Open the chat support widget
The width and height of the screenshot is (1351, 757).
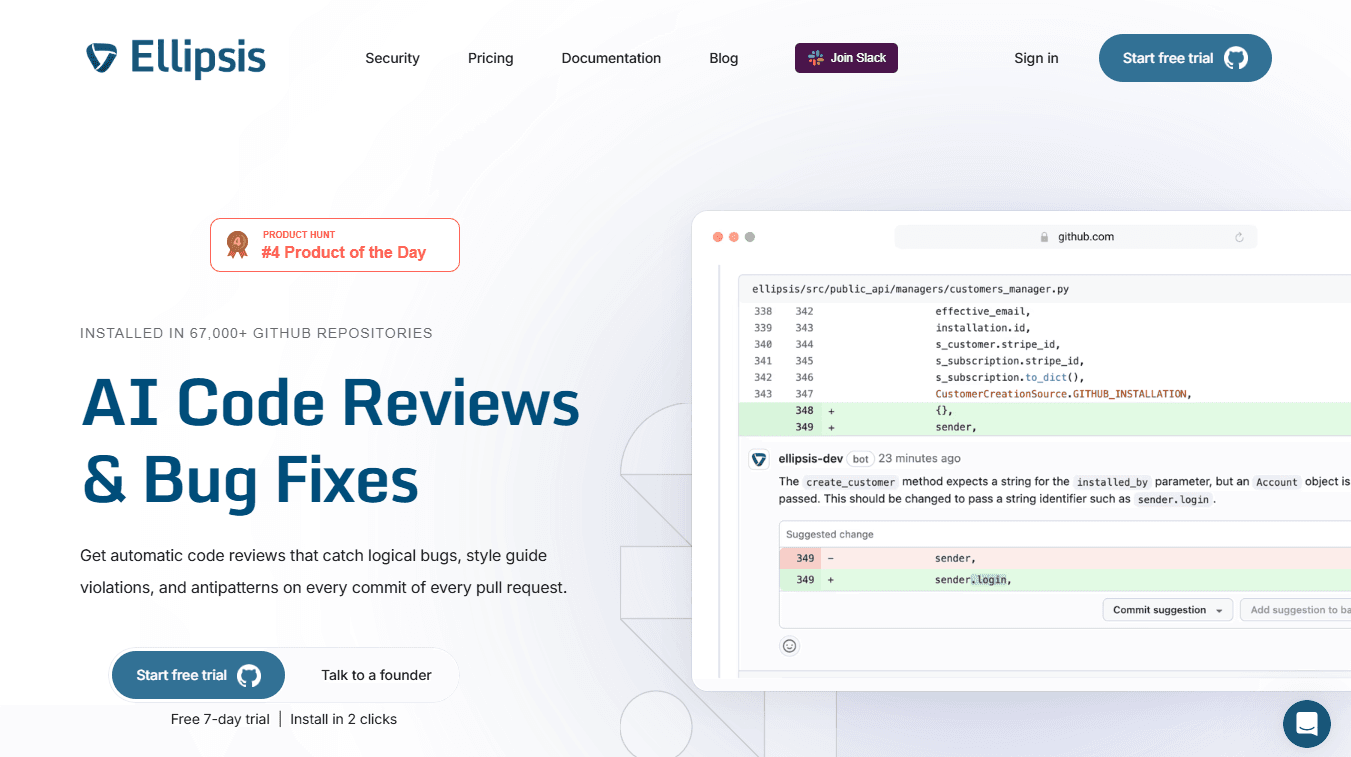(1306, 724)
